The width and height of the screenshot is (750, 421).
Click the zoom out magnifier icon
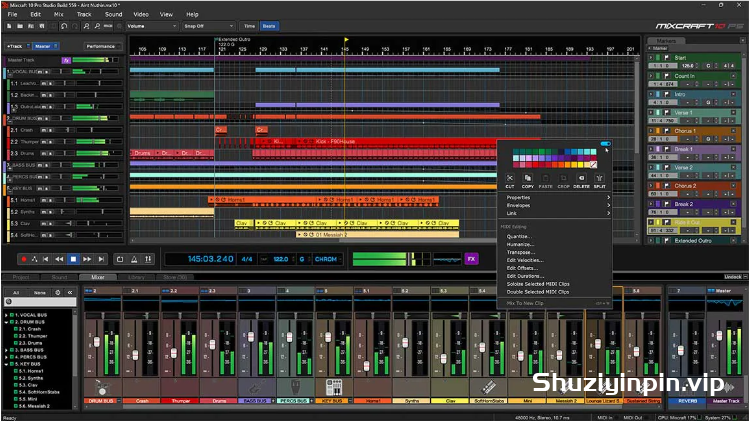coord(97,26)
